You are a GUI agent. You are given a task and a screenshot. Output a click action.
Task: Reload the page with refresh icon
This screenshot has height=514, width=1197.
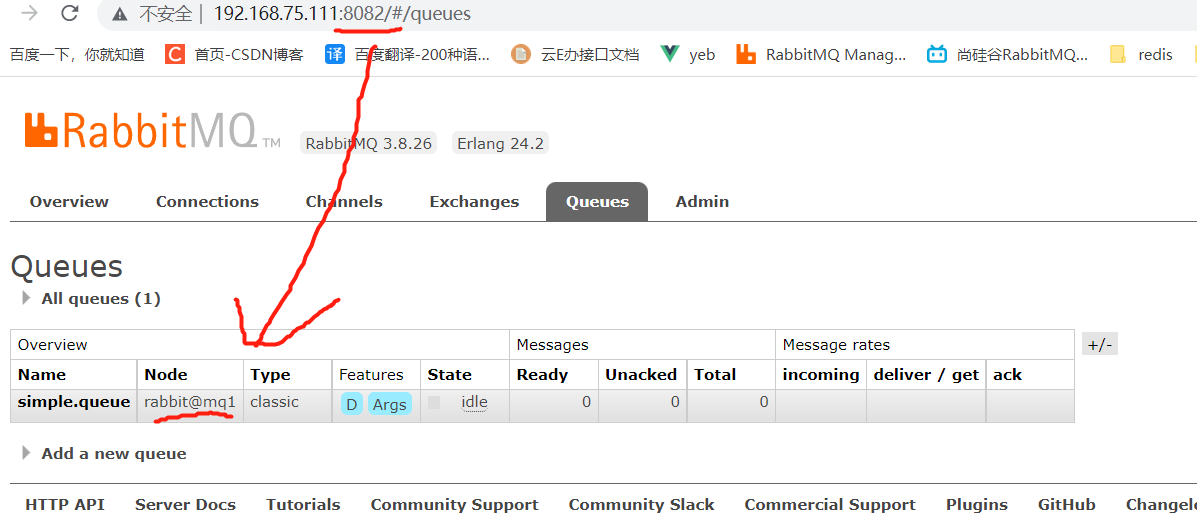click(x=69, y=13)
